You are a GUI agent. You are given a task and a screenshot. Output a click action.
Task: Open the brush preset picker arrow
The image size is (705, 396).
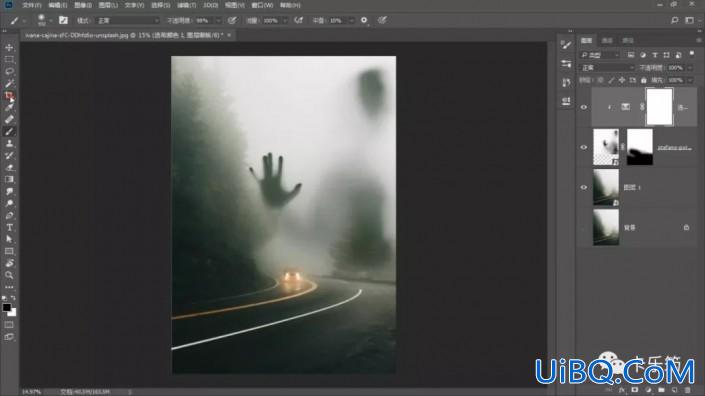(51, 20)
